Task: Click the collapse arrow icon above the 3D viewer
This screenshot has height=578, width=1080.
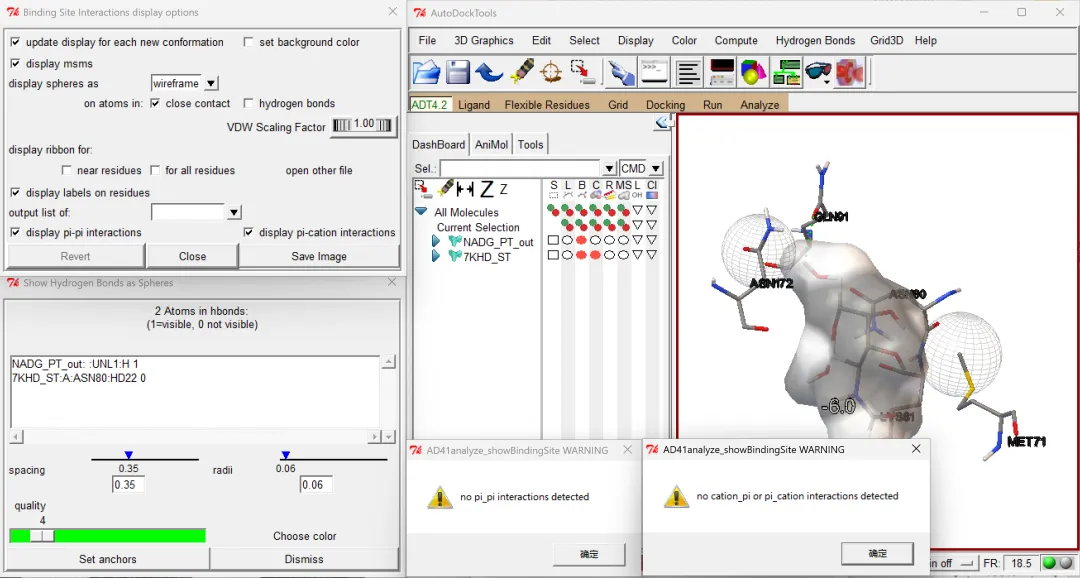Action: click(x=663, y=122)
